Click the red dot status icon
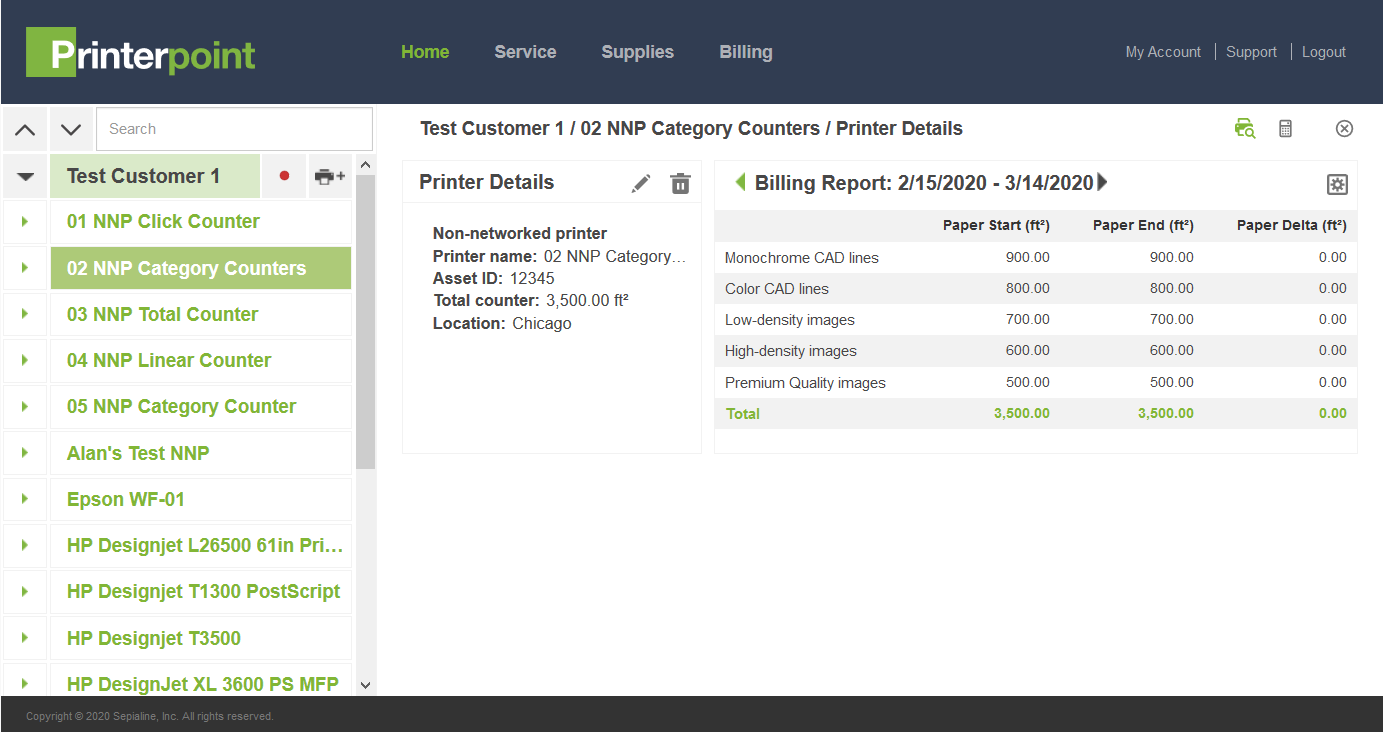 point(284,176)
